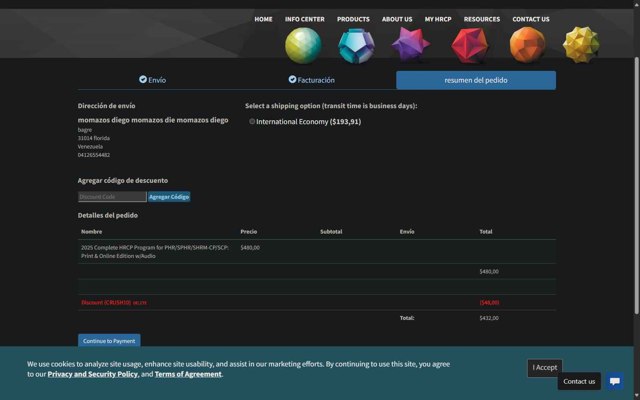Select International Economy shipping option
The width and height of the screenshot is (640, 400).
click(x=252, y=122)
